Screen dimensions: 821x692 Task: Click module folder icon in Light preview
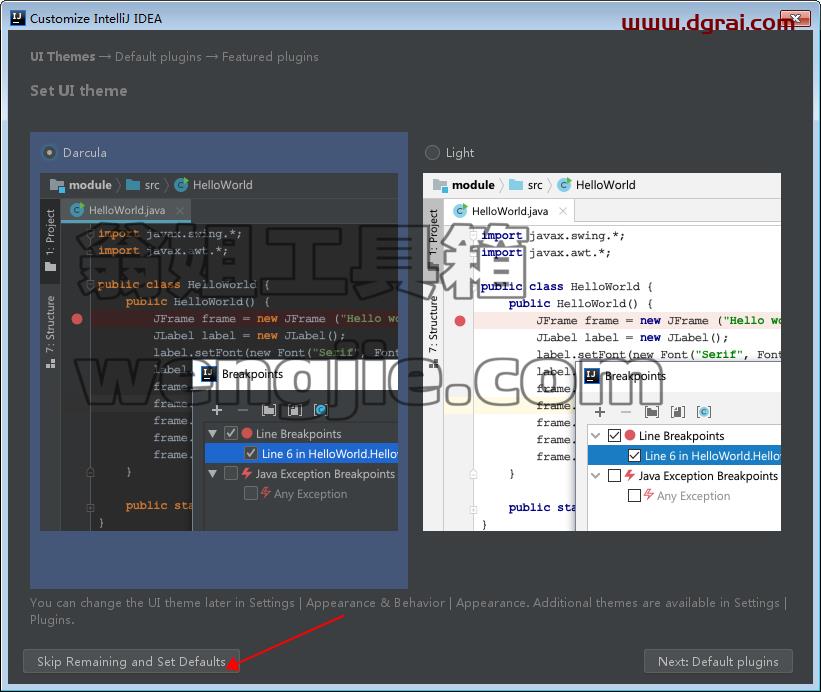(440, 185)
